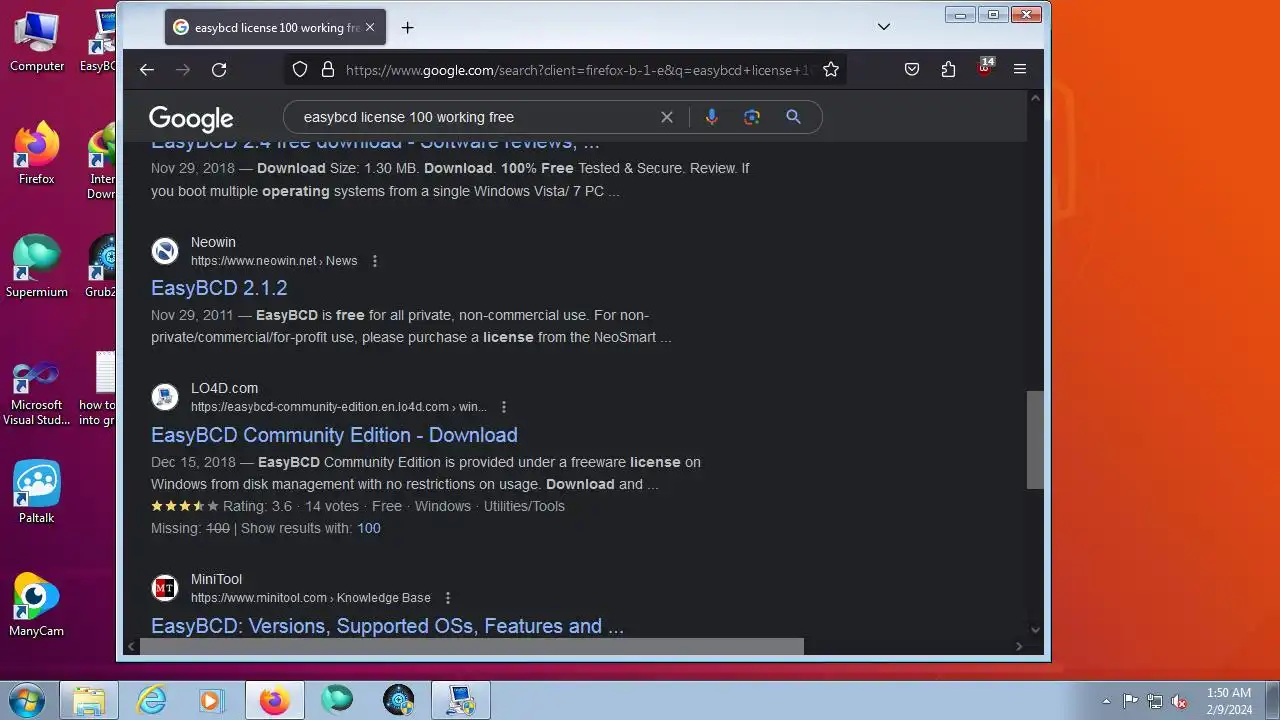The image size is (1280, 720).
Task: Open a new Firefox tab
Action: [x=407, y=28]
